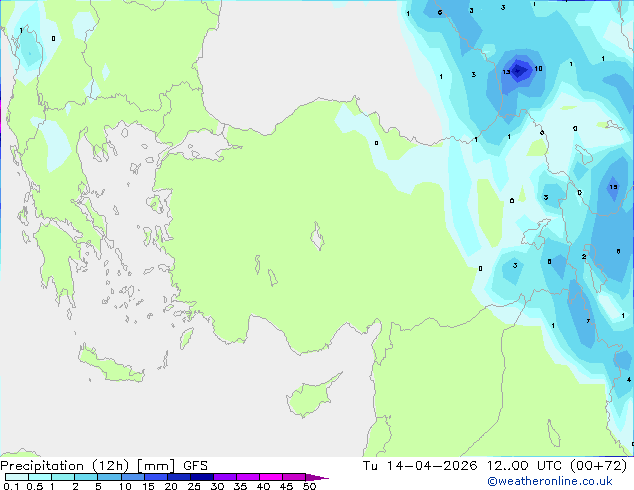Pick the 15–20 mm blue legend swatch
This screenshot has width=634, height=490.
pyautogui.click(x=156, y=477)
